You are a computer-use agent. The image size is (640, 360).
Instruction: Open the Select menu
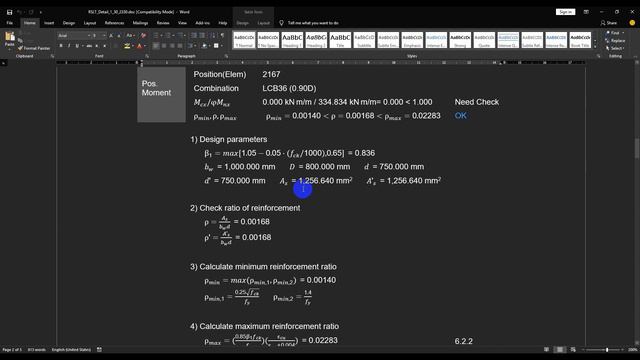click(616, 48)
